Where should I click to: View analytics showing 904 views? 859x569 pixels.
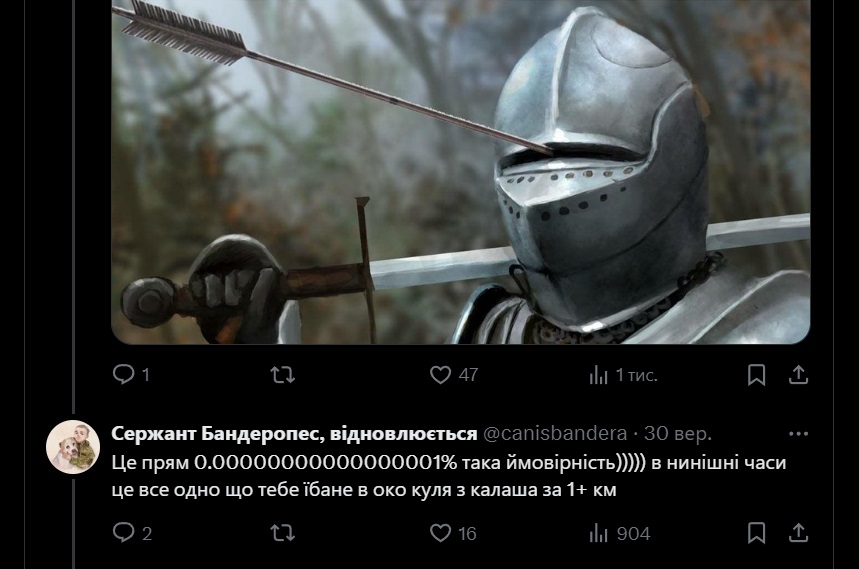[620, 533]
